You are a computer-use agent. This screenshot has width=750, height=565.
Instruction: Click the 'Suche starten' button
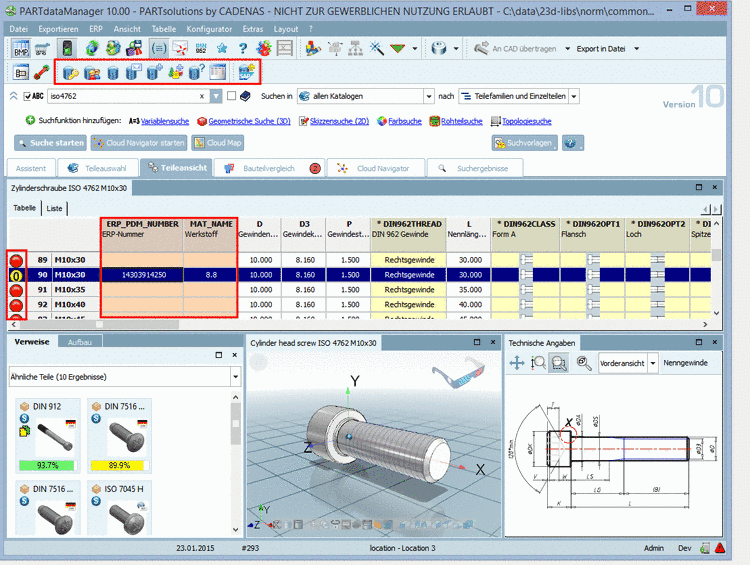pyautogui.click(x=50, y=143)
